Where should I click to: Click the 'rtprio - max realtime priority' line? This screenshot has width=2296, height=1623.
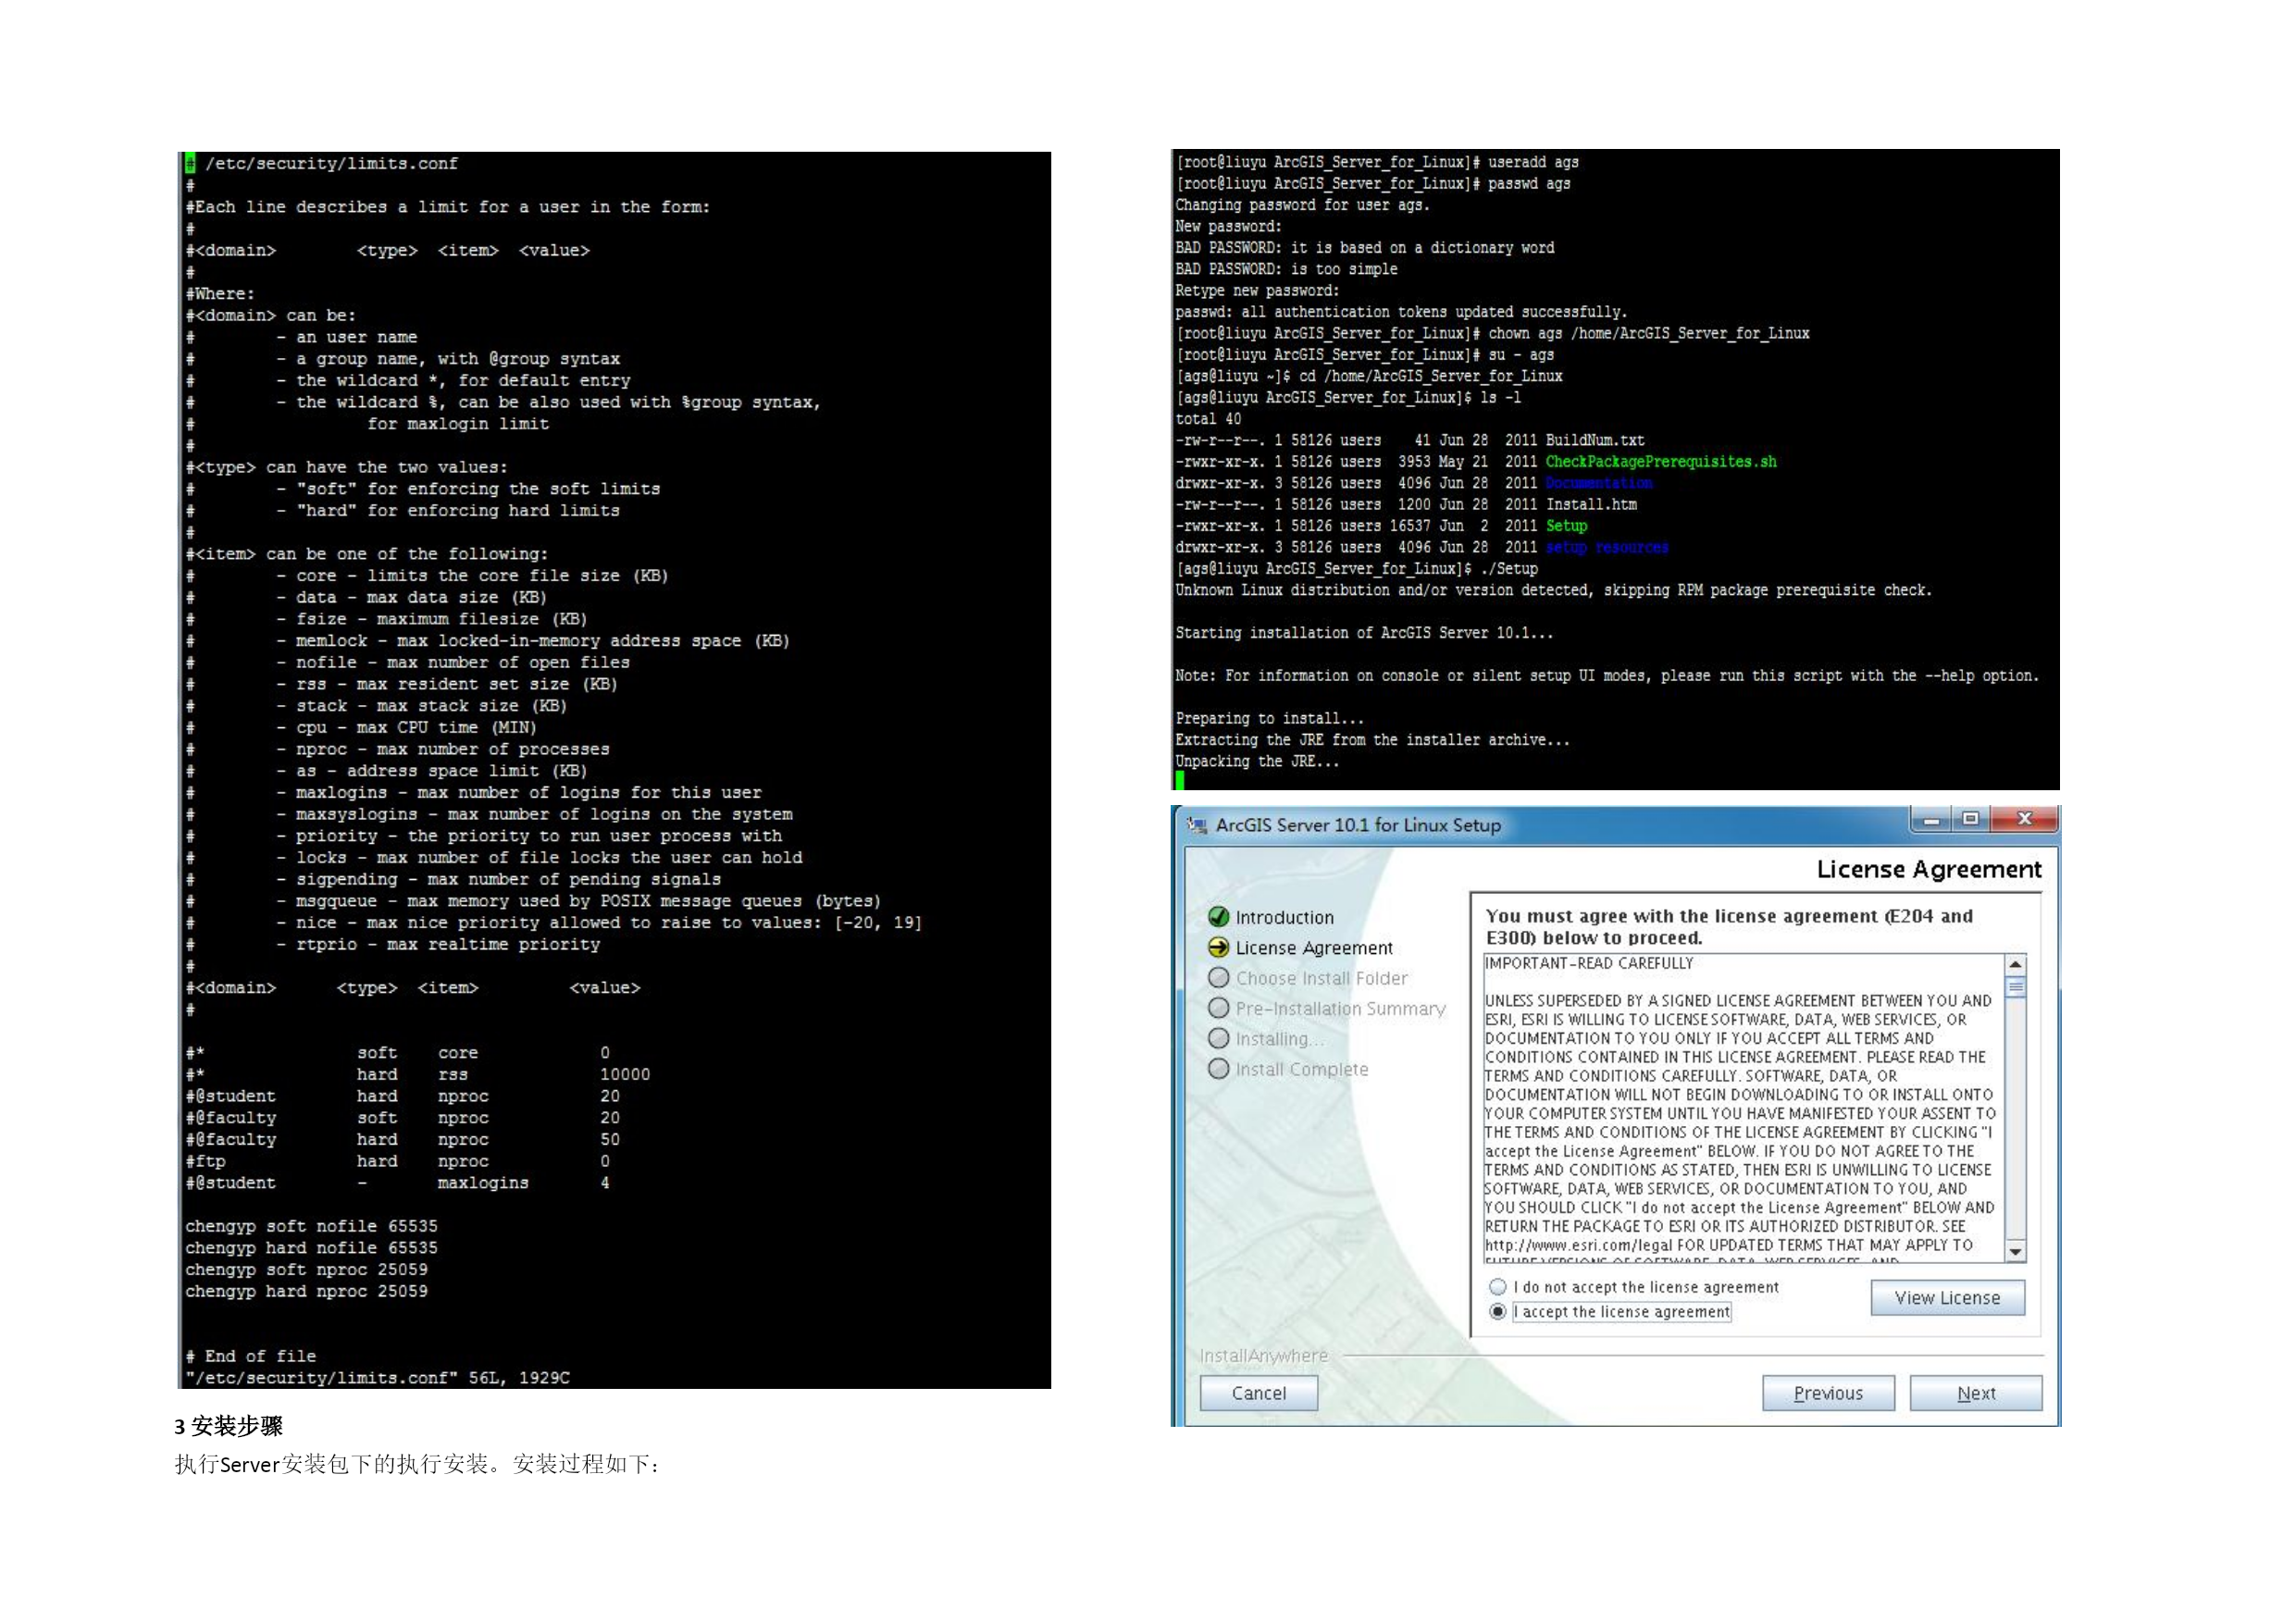tap(438, 944)
